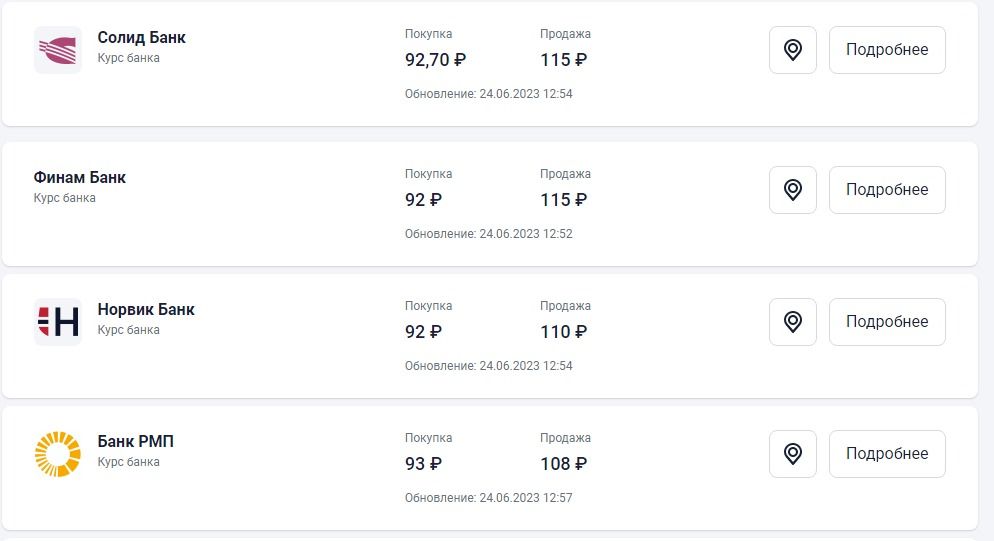View Финам Банк details via Подробнее
Image resolution: width=994 pixels, height=541 pixels.
click(887, 190)
